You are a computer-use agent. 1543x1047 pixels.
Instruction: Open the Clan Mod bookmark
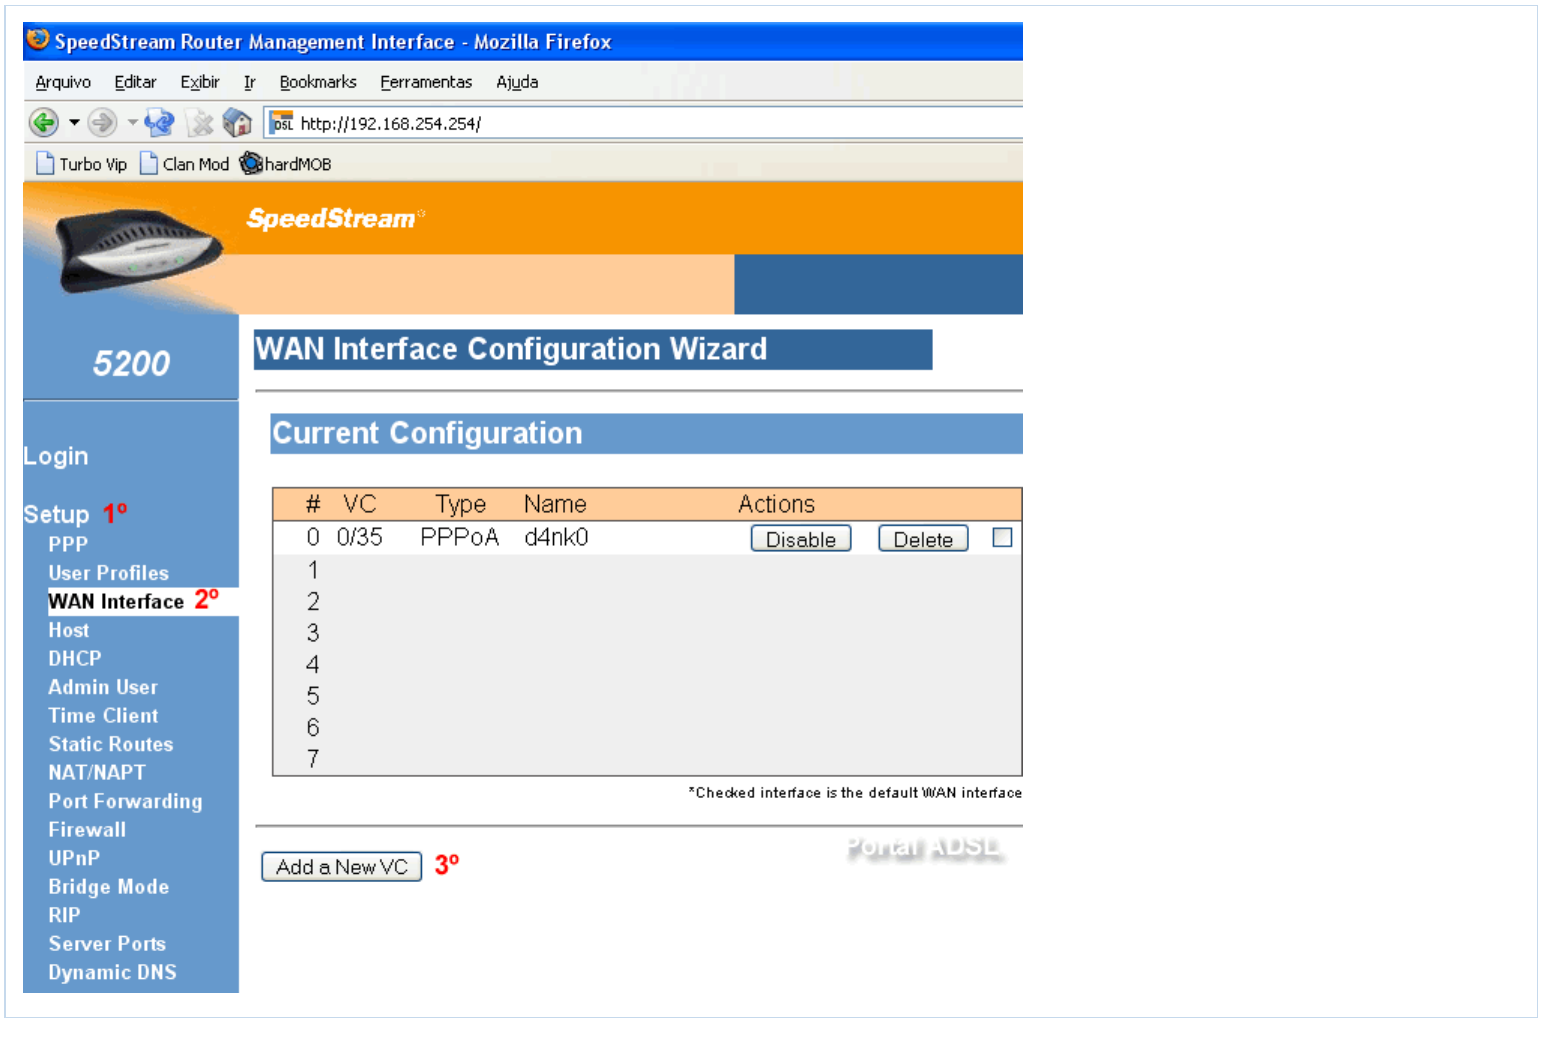click(185, 164)
